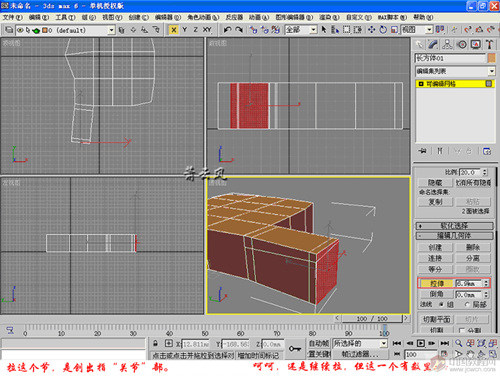Expand the Soft Selection rollout

tap(455, 226)
